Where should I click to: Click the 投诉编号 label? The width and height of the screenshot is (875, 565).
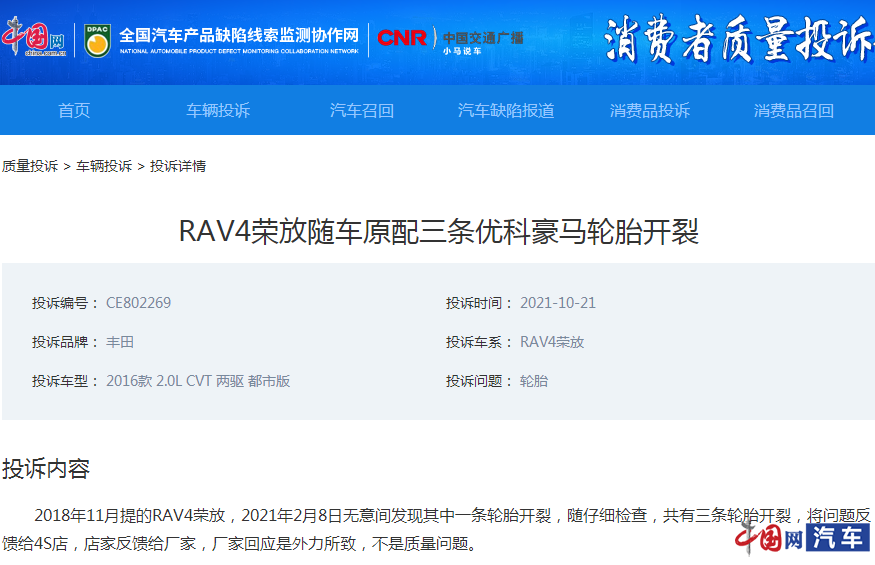[64, 303]
